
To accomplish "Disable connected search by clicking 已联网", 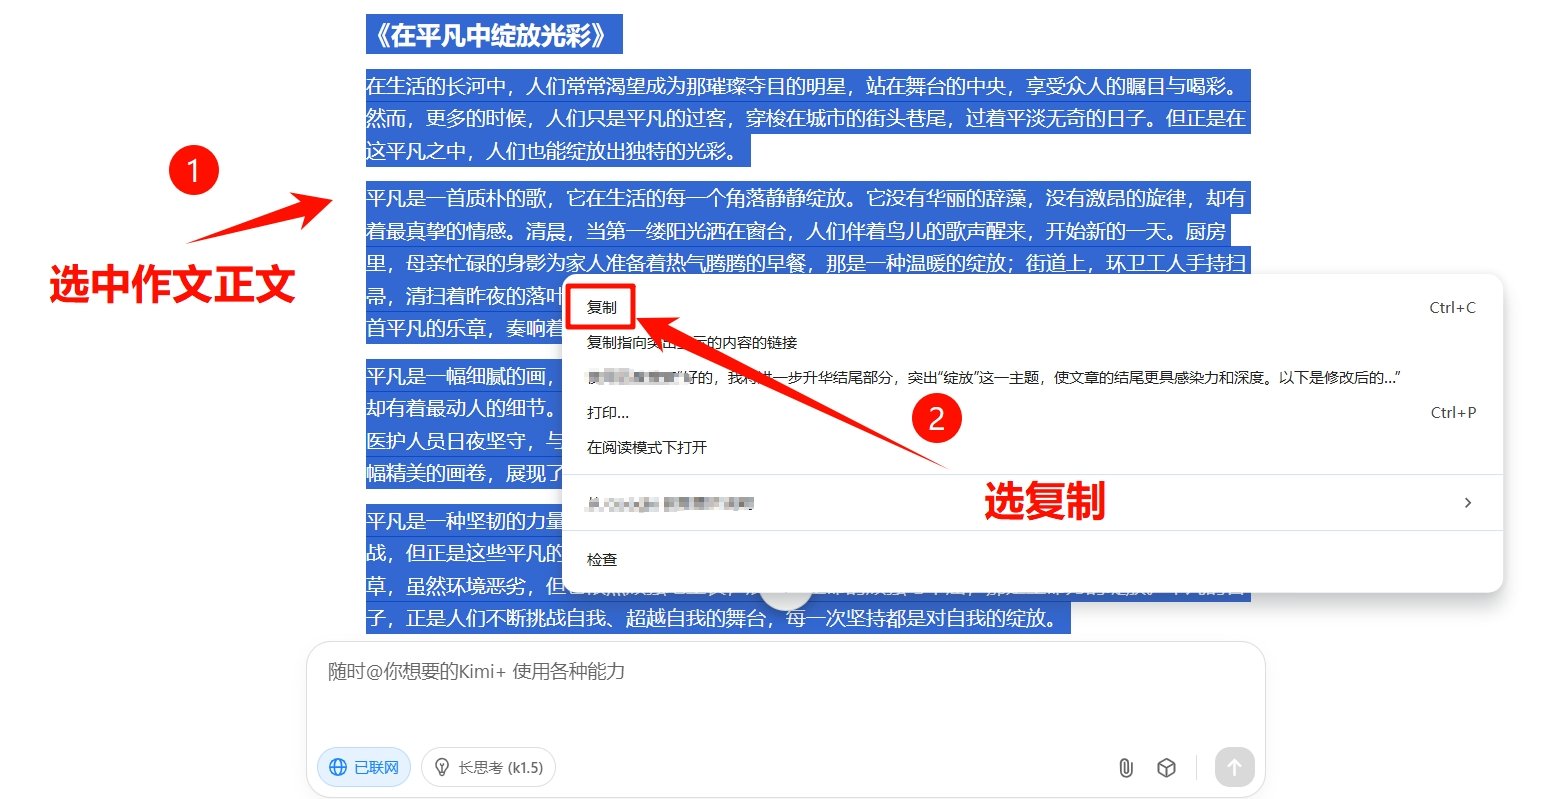I will click(x=363, y=767).
